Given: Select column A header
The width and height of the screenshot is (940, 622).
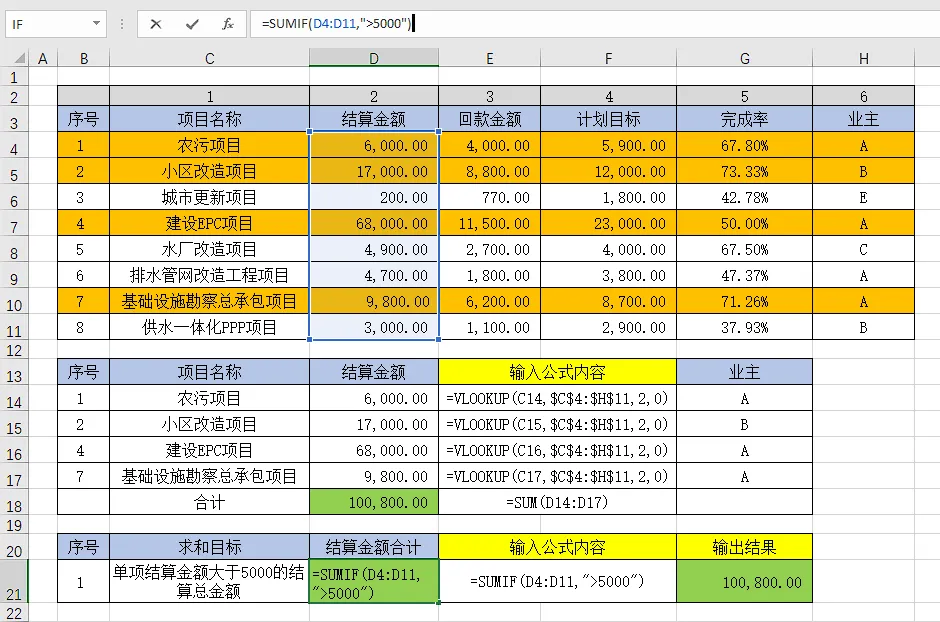Looking at the screenshot, I should tap(43, 58).
